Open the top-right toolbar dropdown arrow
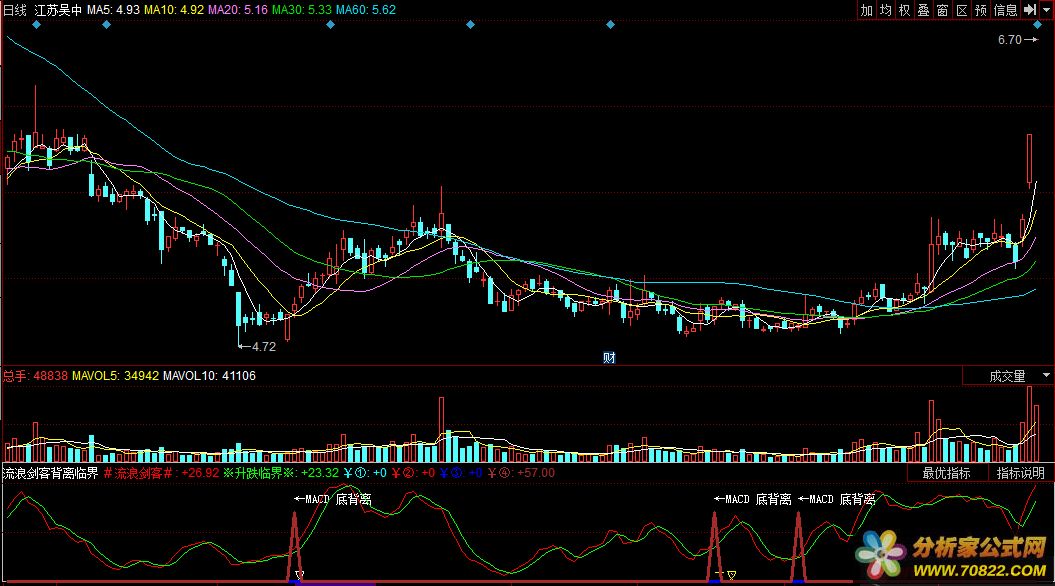The image size is (1055, 586). click(x=1046, y=10)
